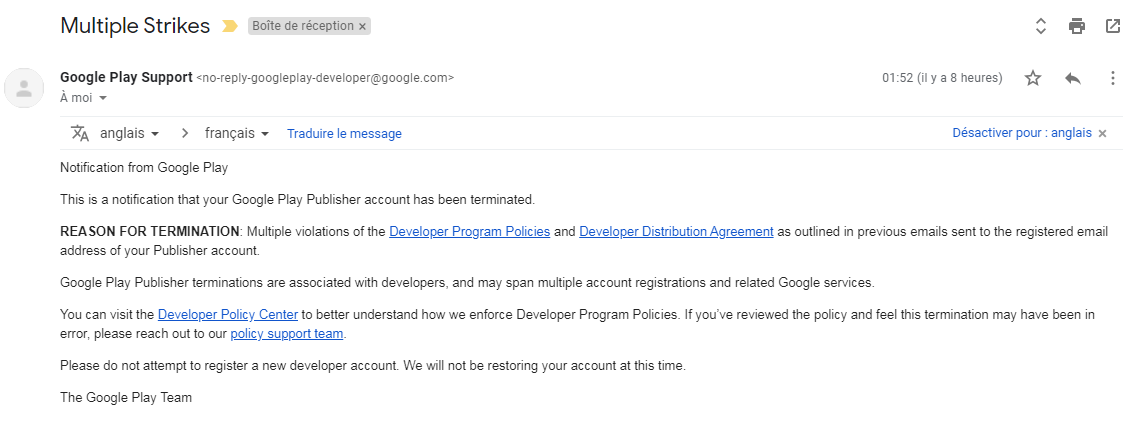Visit the Developer Policy Center link

click(x=228, y=314)
